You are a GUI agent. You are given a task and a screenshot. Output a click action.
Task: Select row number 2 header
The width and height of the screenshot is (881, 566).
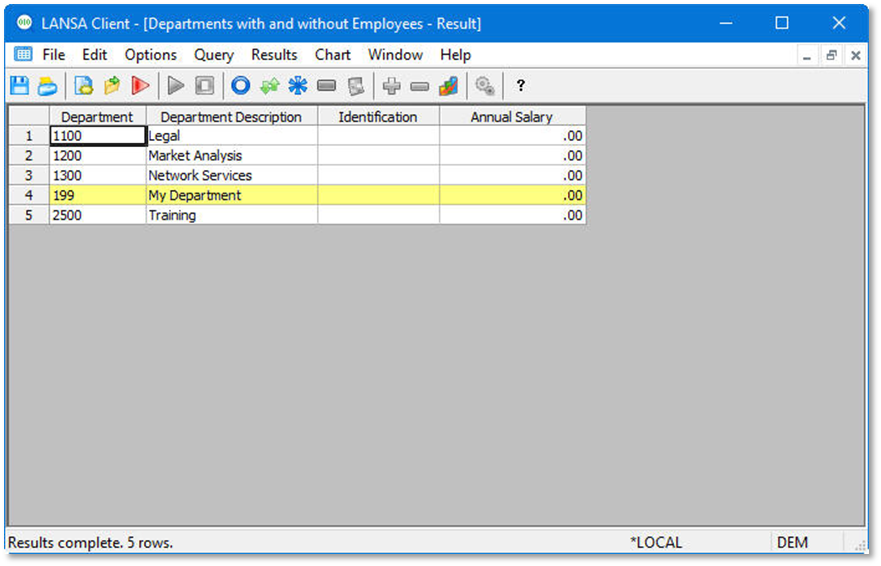pyautogui.click(x=29, y=156)
